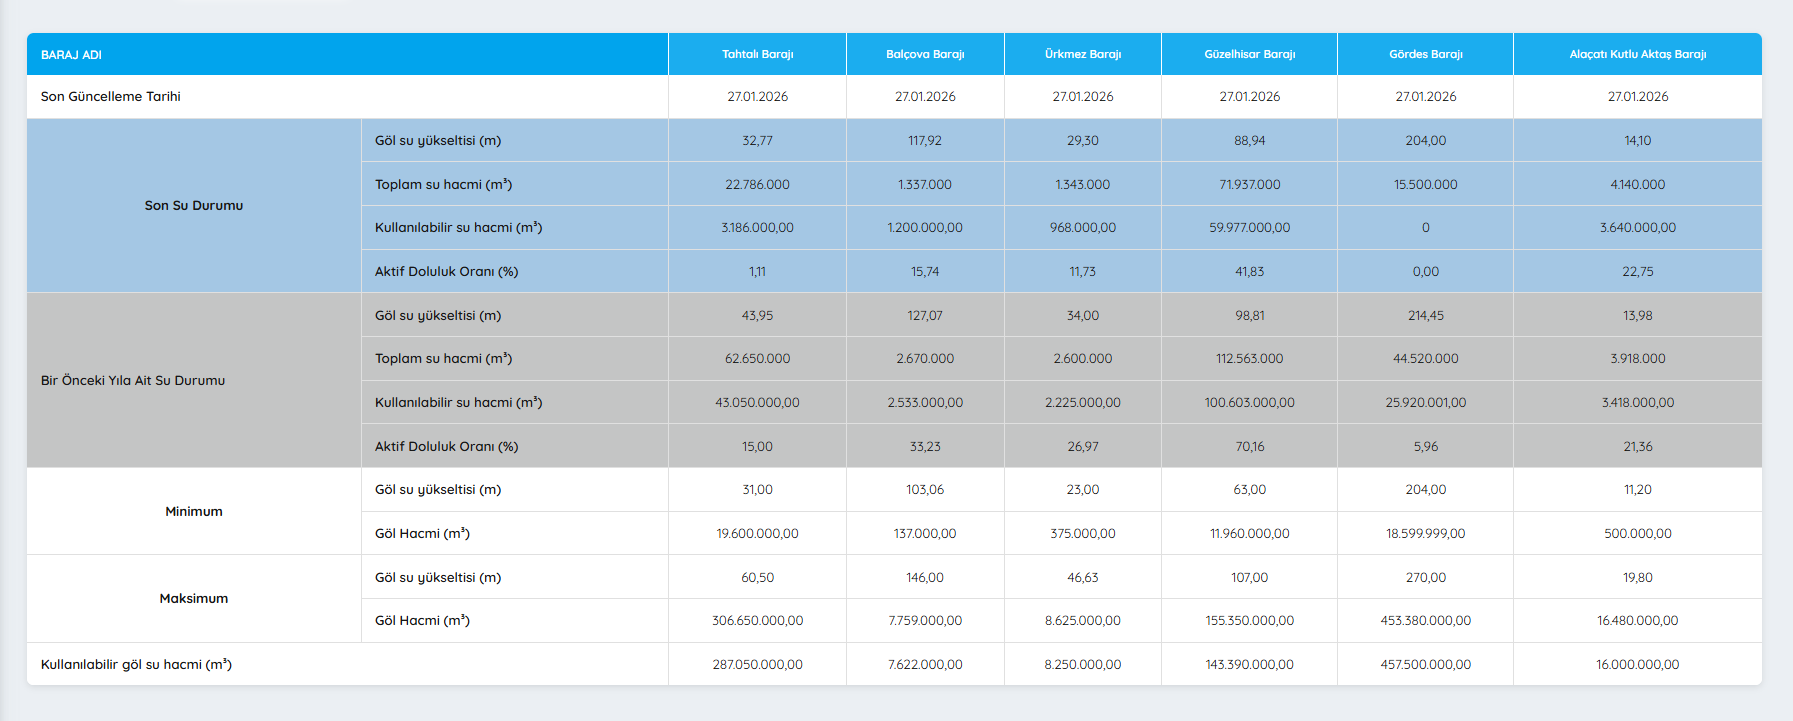Select the Gördes Barajı column header
The image size is (1793, 721).
1425,54
